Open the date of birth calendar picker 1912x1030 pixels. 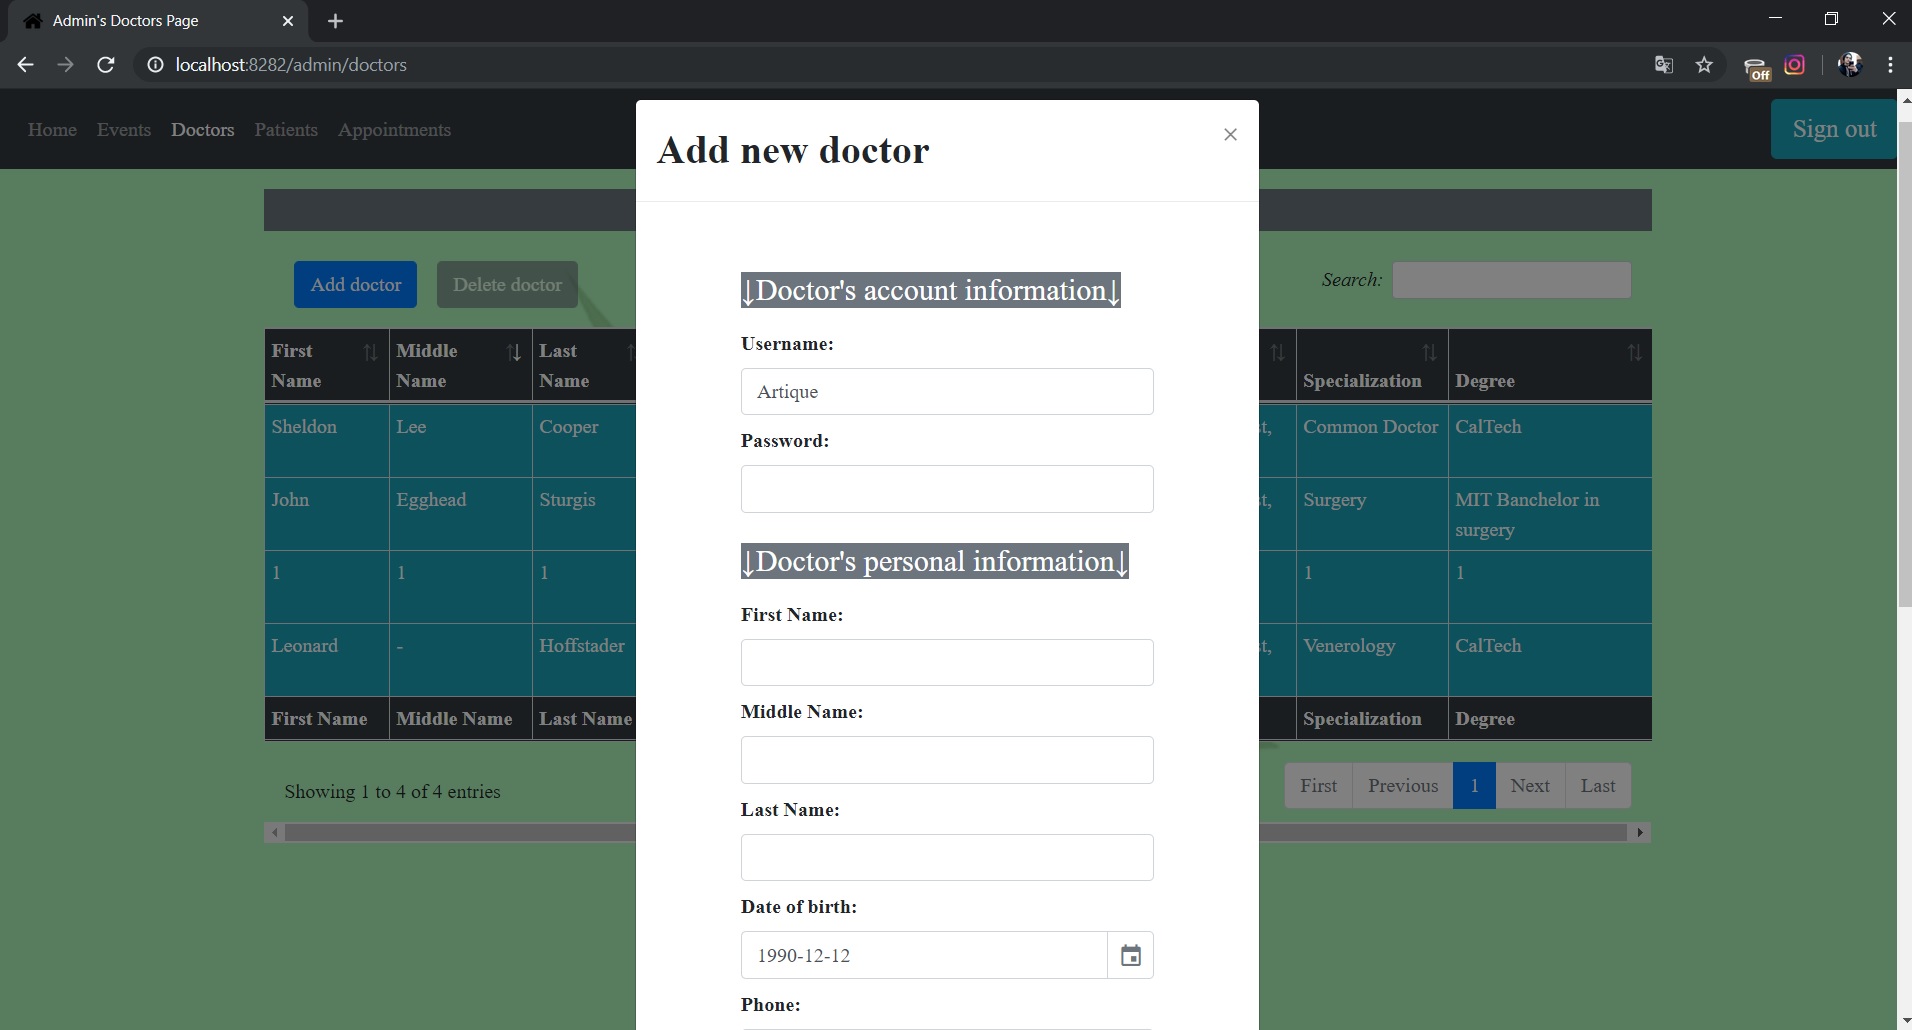1131,955
